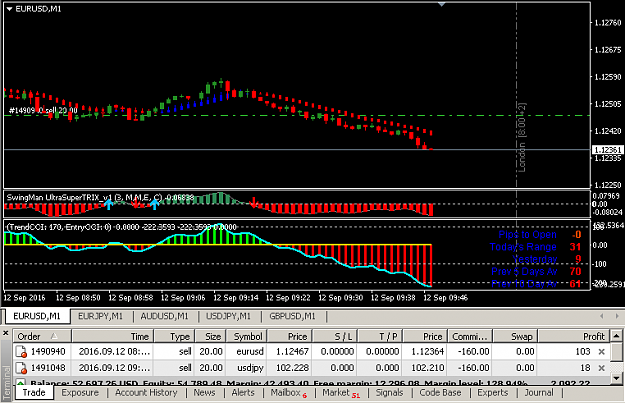Sort orders by the S / L column header
The image size is (625, 403).
coord(335,336)
